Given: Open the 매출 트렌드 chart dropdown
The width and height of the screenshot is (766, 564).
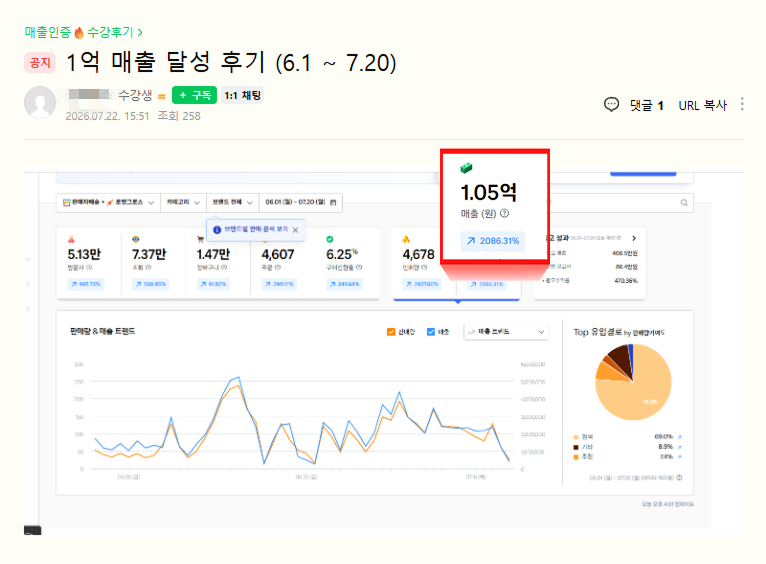Looking at the screenshot, I should click(x=506, y=332).
